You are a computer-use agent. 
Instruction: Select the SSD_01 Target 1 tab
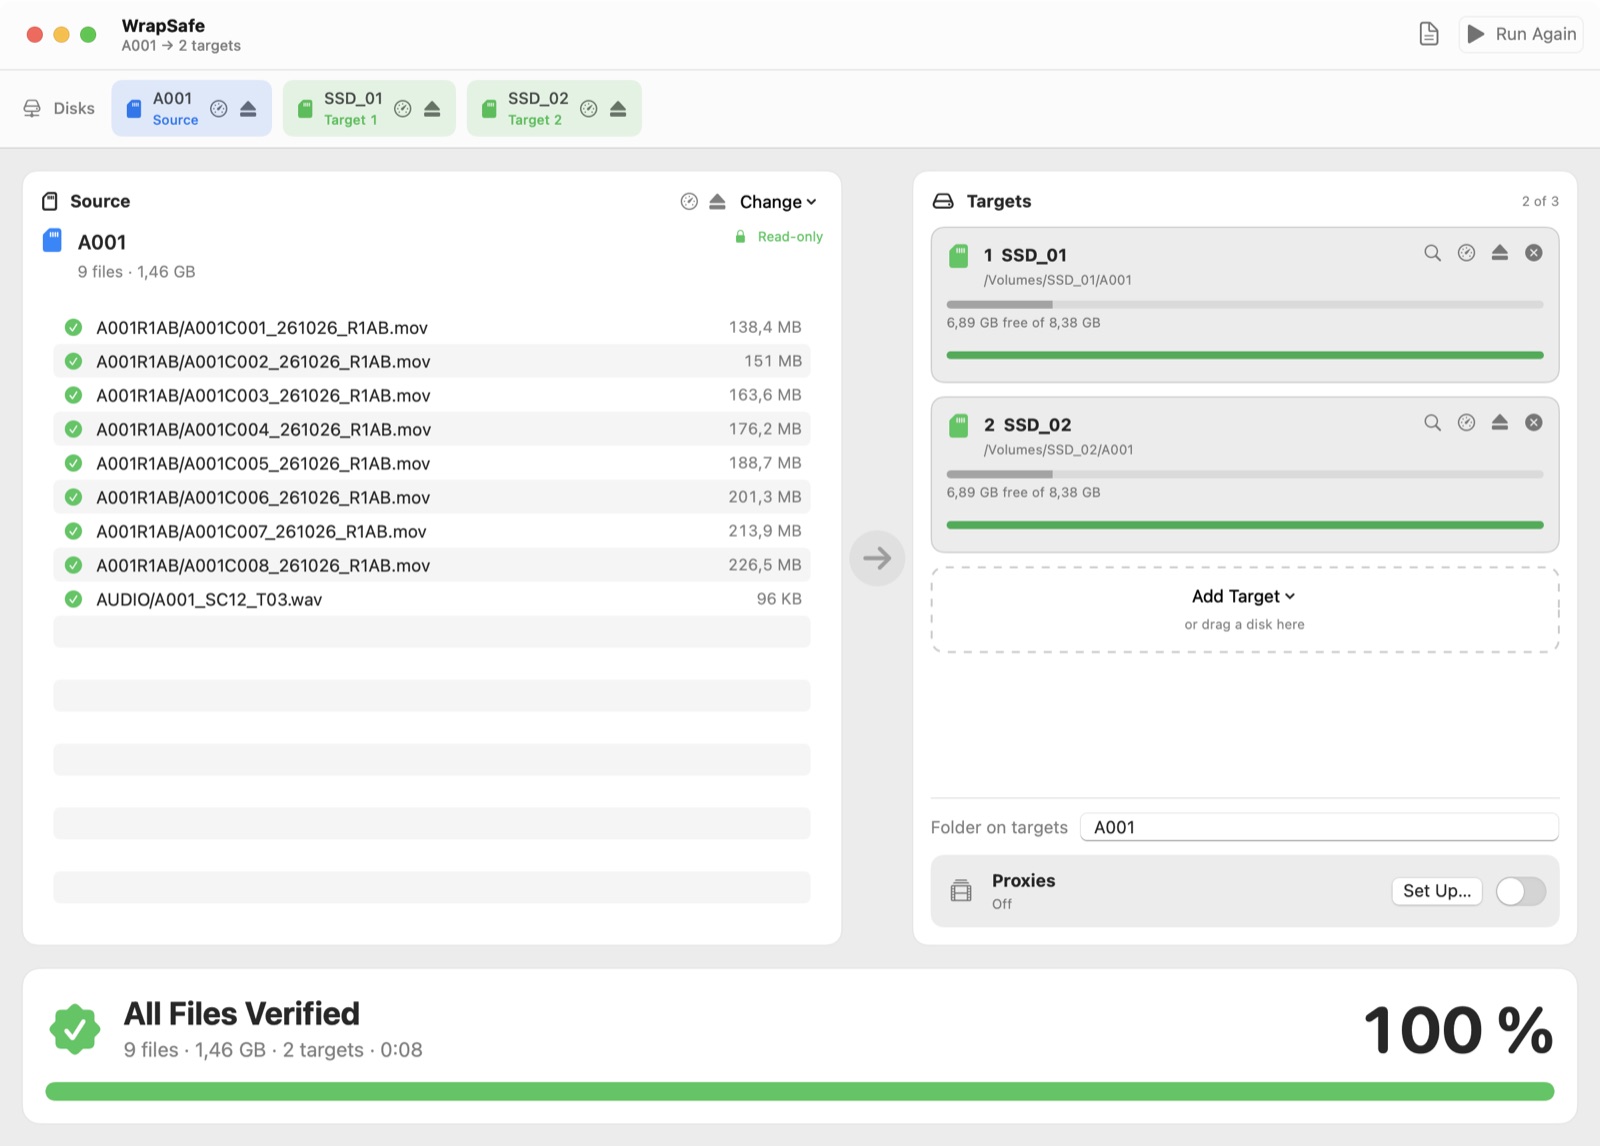point(369,108)
